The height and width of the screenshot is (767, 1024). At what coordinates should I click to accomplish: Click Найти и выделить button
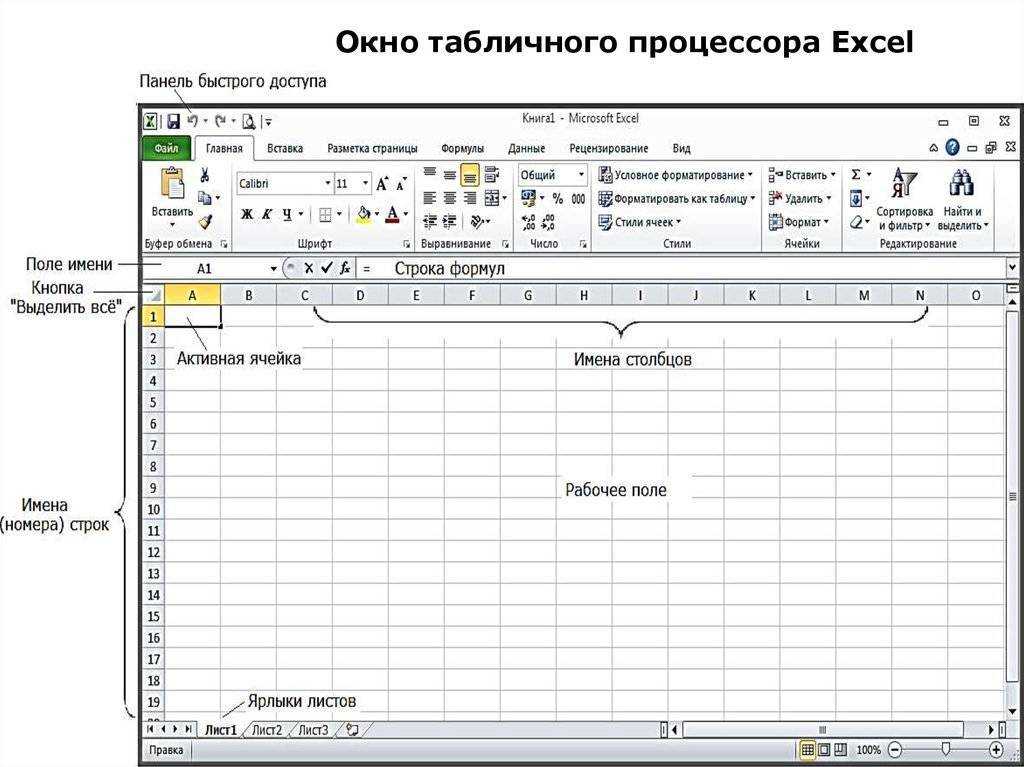point(963,198)
